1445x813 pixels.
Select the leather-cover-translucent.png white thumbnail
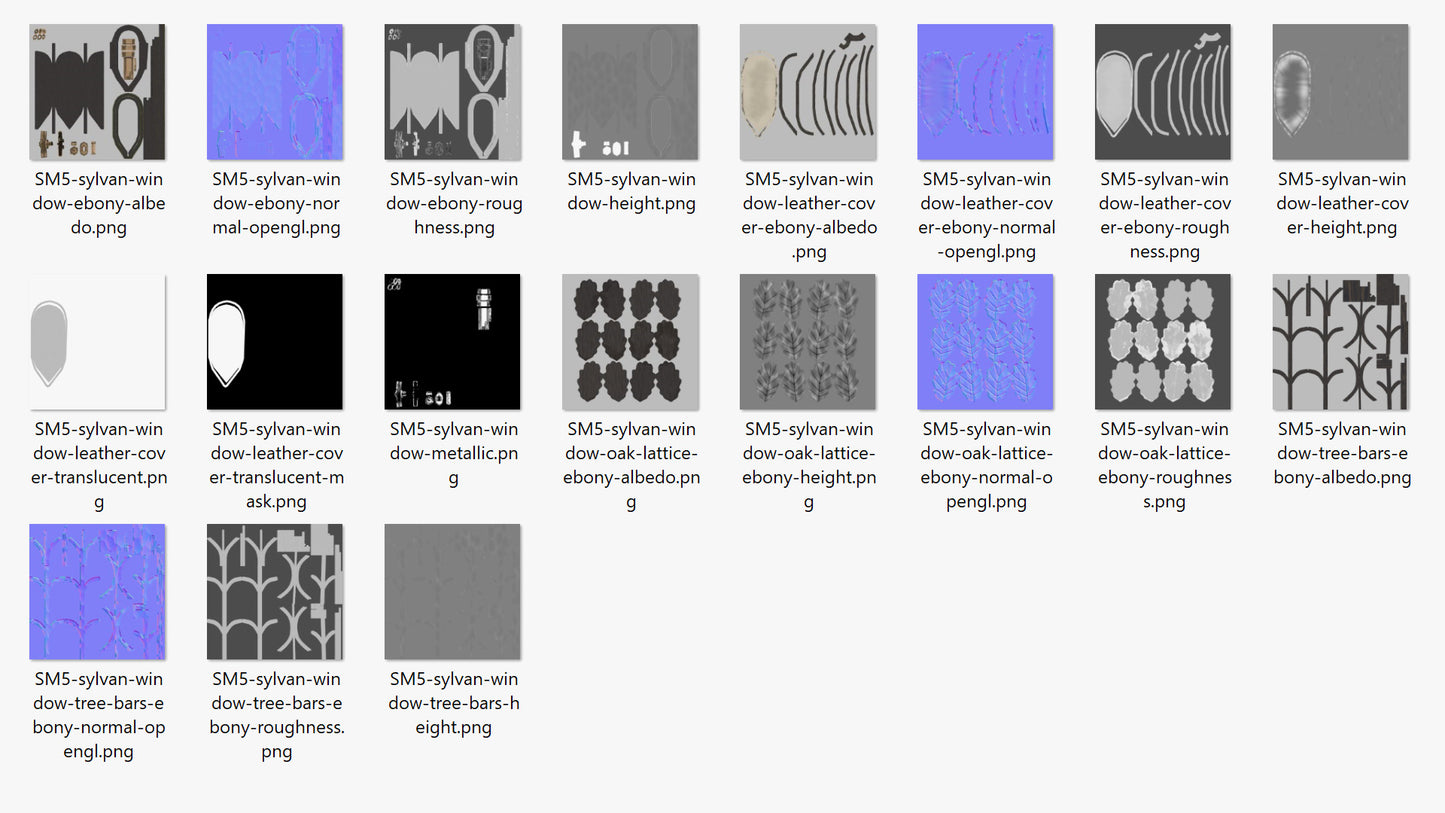tap(97, 342)
